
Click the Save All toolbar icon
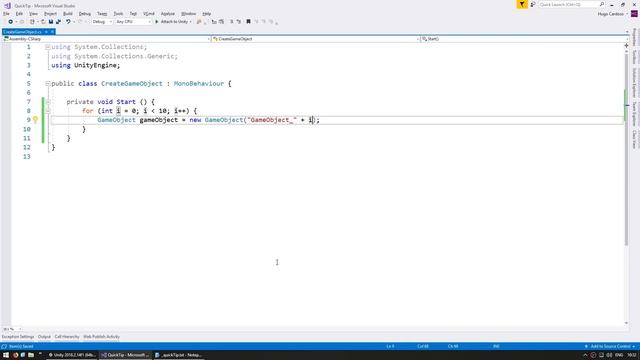pyautogui.click(x=58, y=22)
